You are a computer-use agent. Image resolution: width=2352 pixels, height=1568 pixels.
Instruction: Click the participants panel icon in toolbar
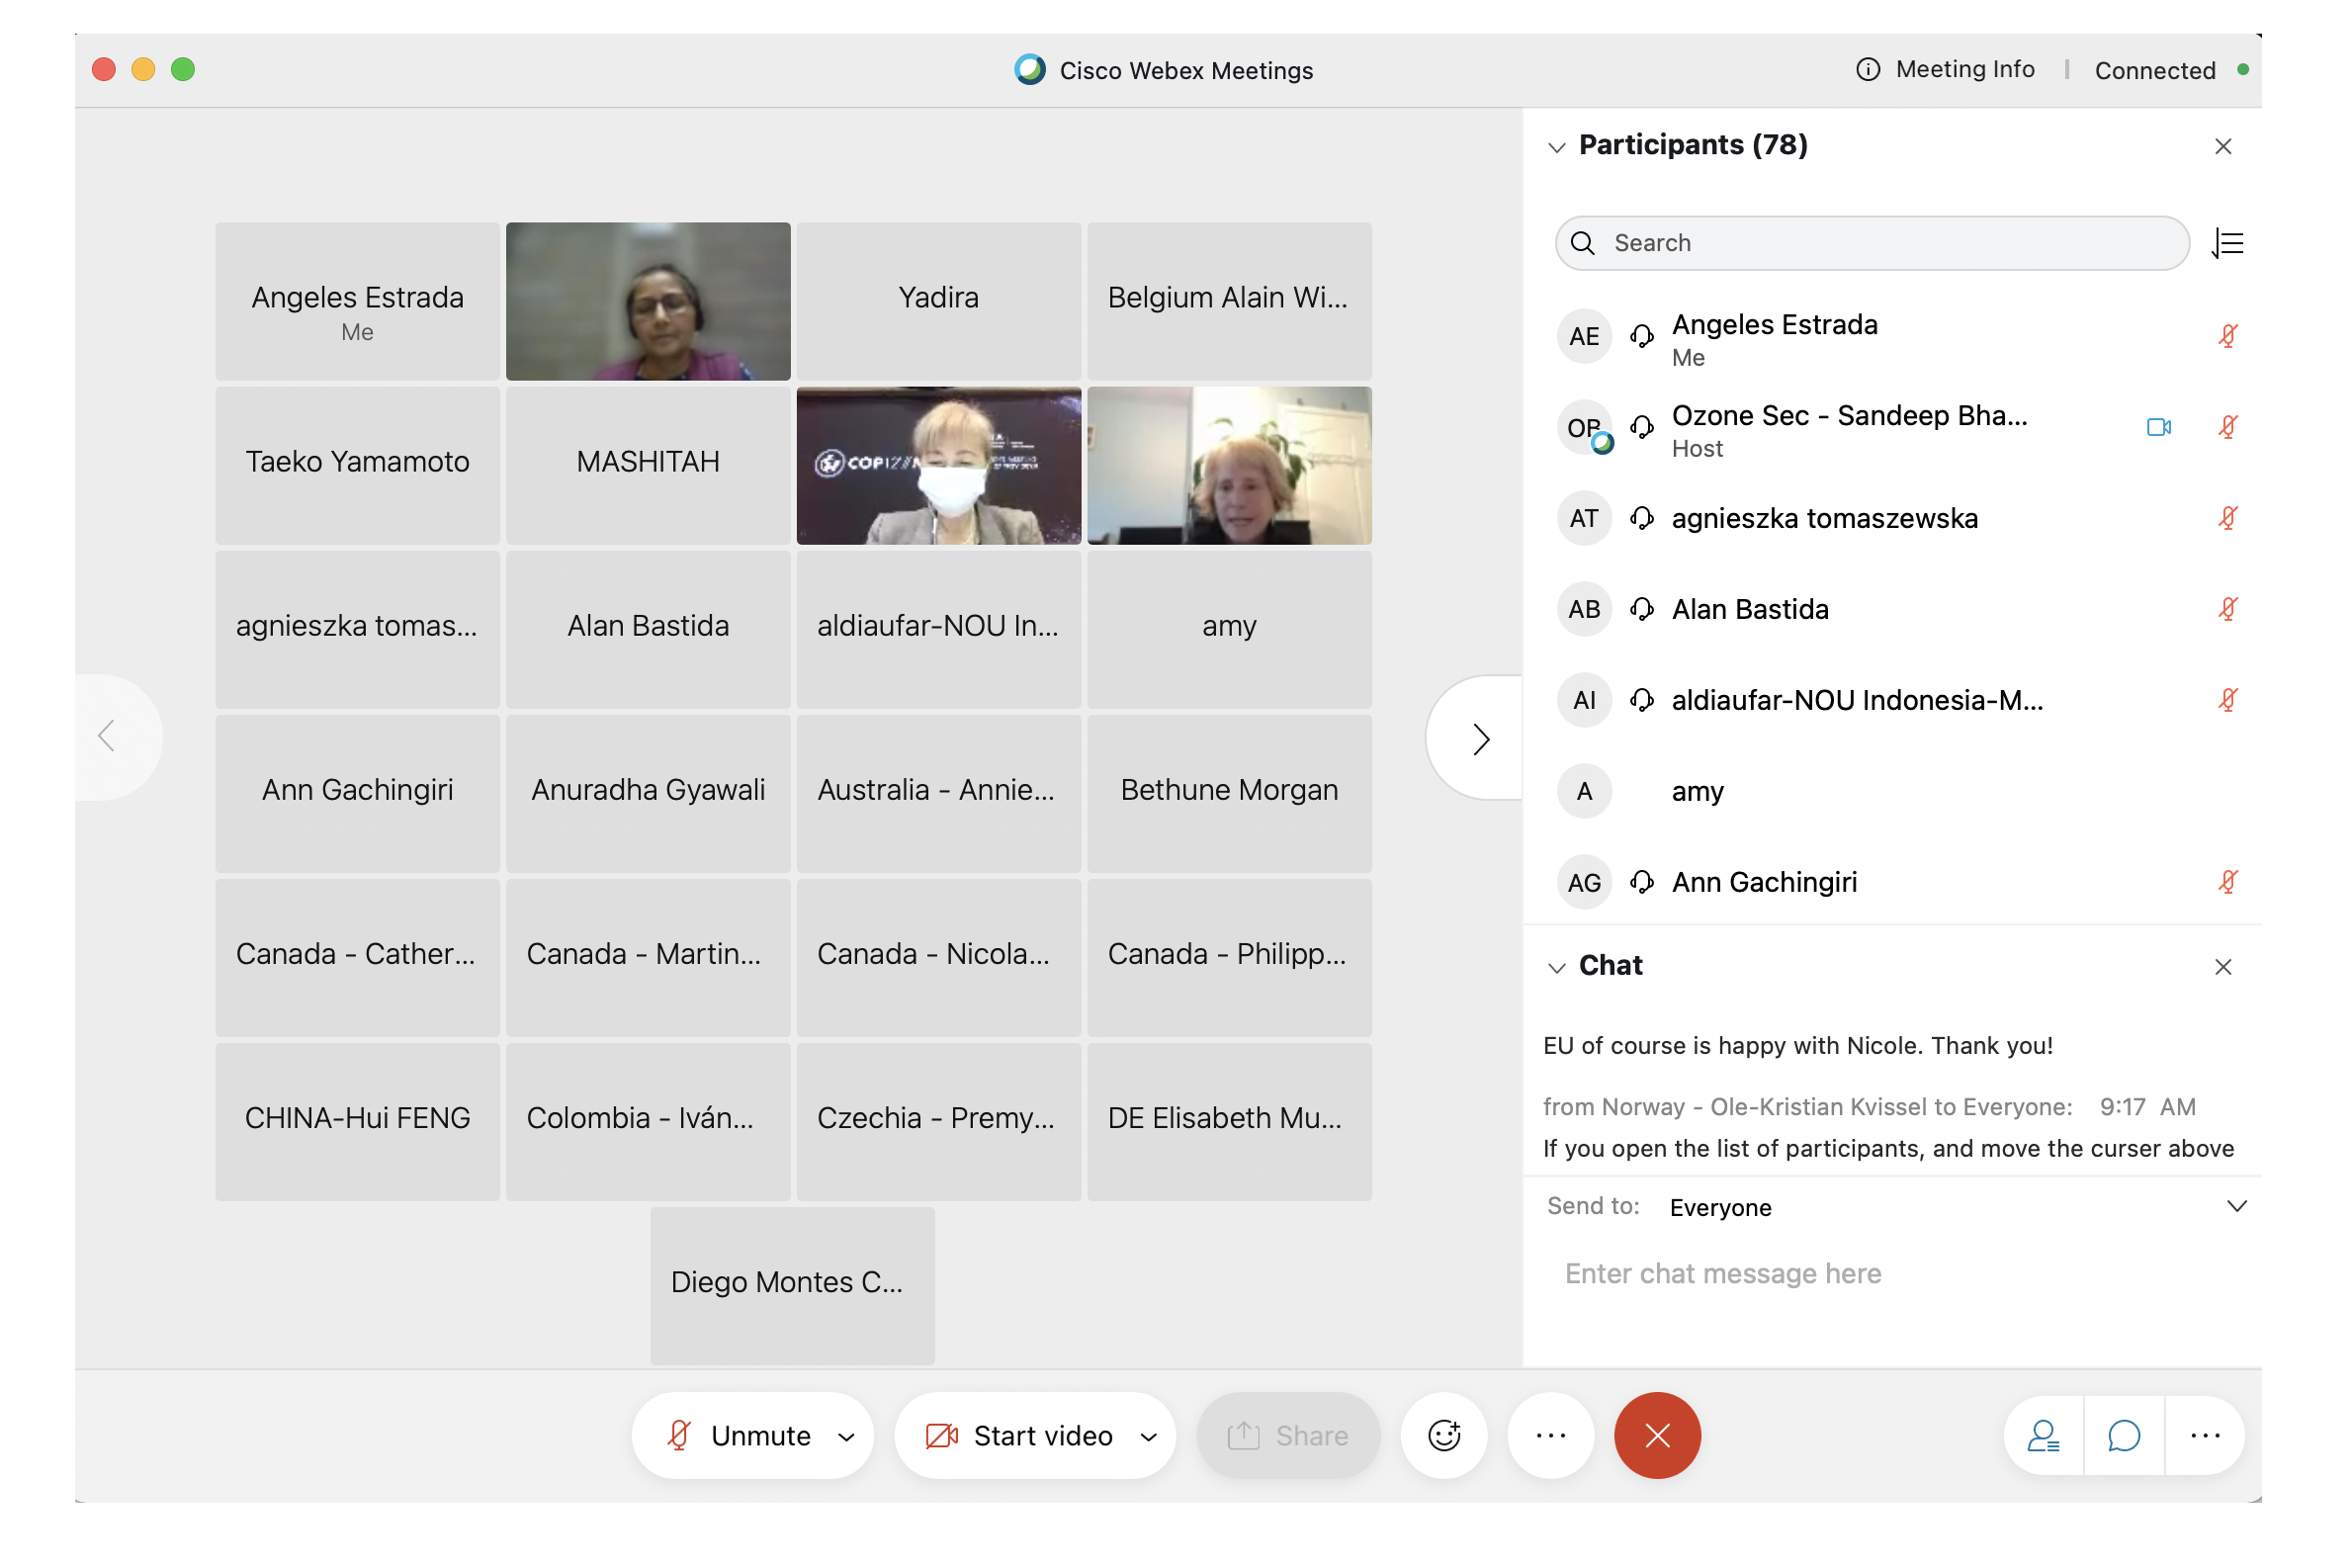(2043, 1436)
